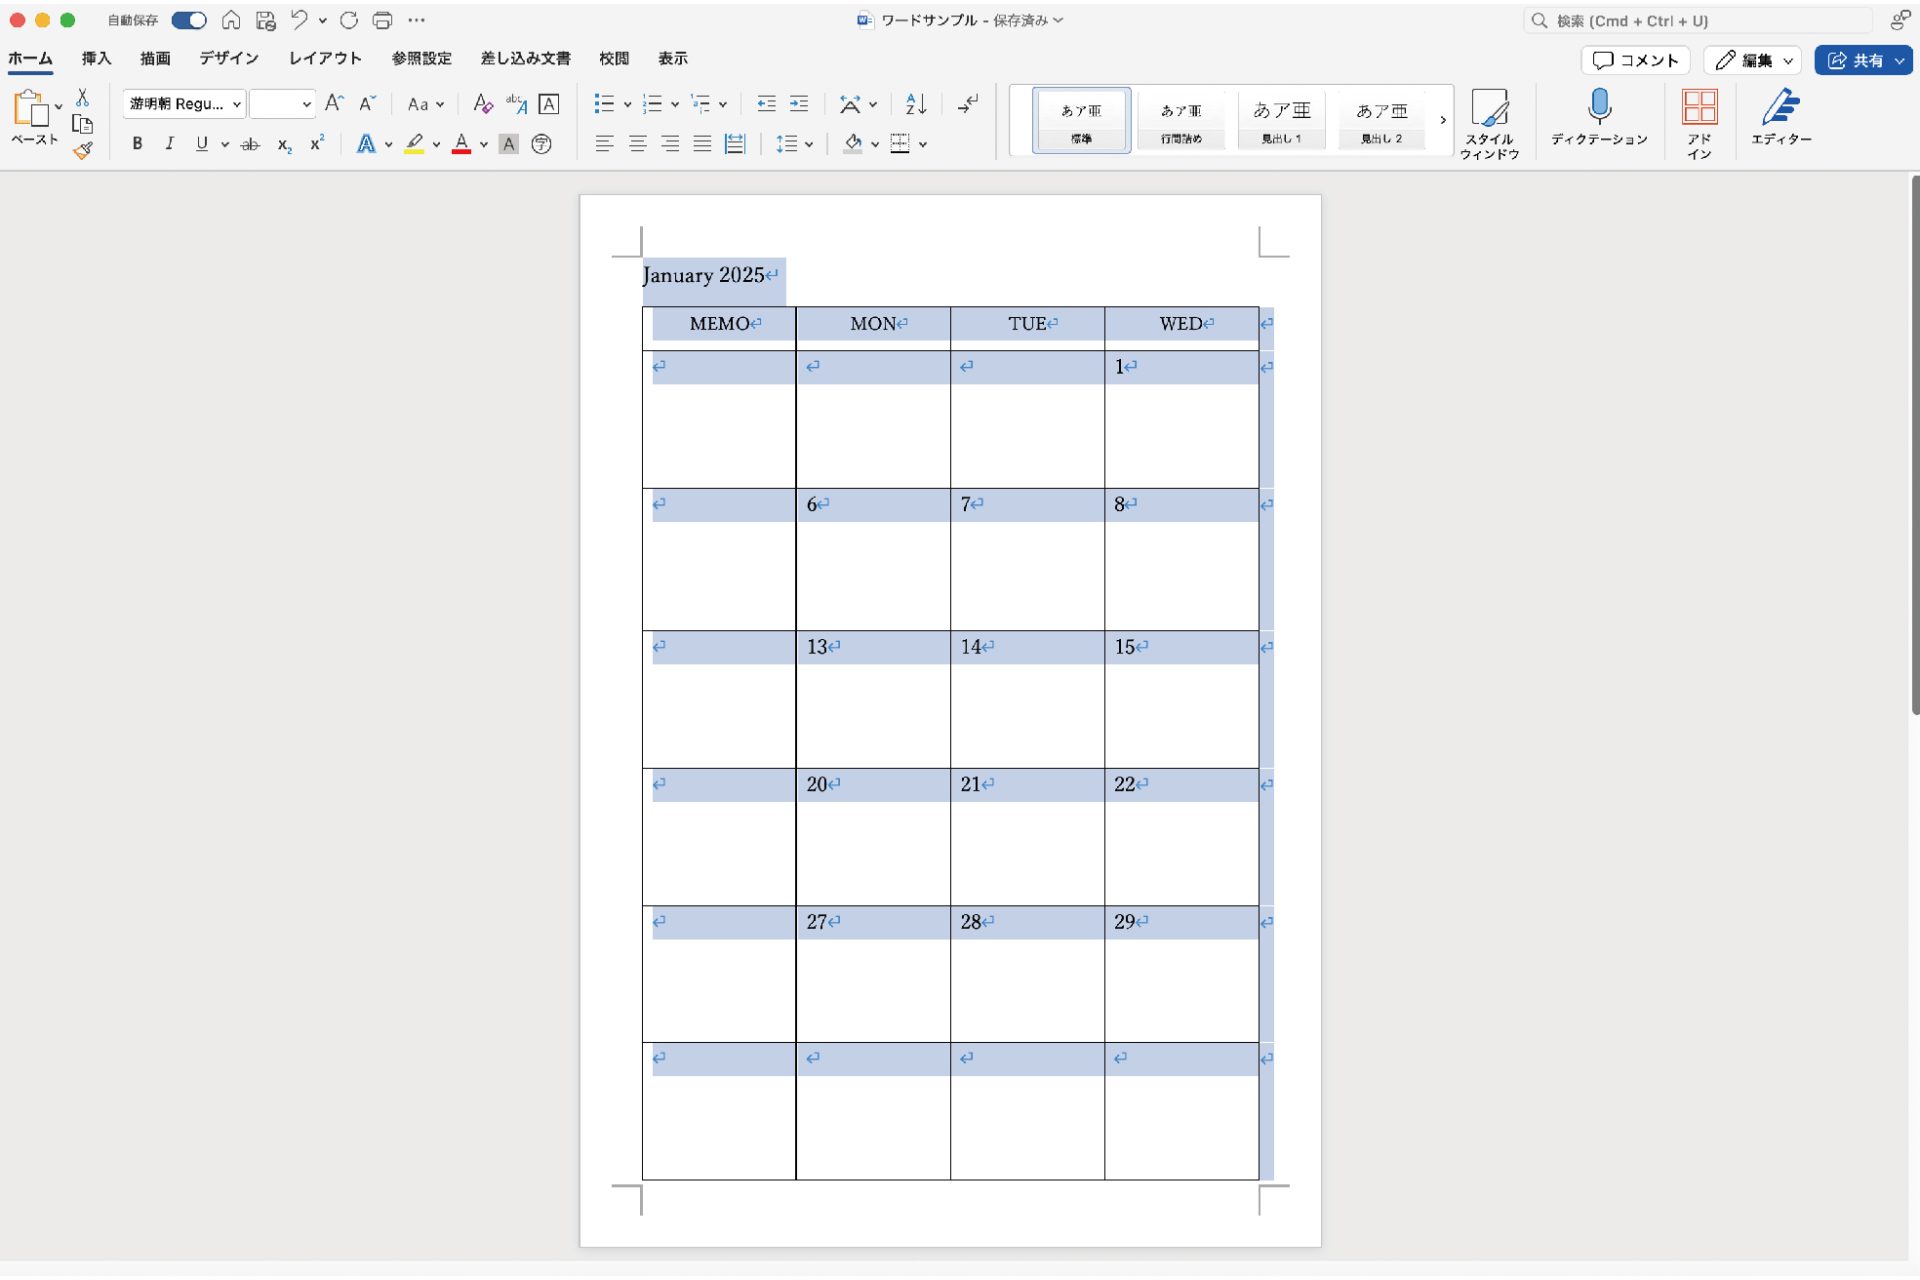
Task: Expand the font size combo box
Action: [x=306, y=104]
